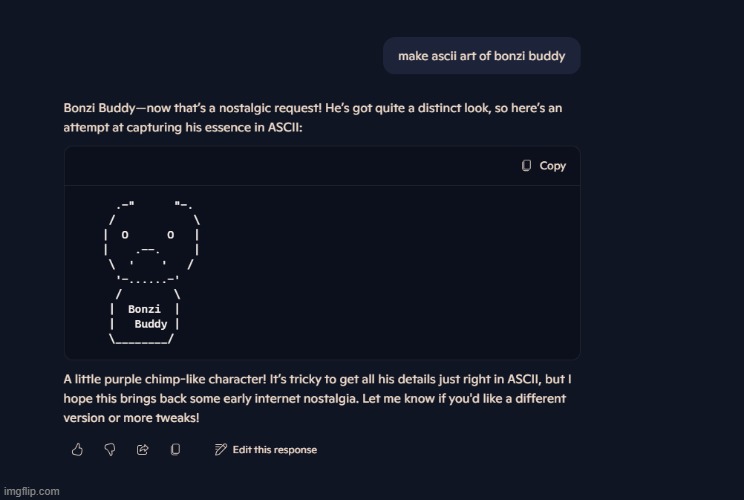Give the response a thumbs up
The width and height of the screenshot is (744, 500).
click(x=77, y=449)
